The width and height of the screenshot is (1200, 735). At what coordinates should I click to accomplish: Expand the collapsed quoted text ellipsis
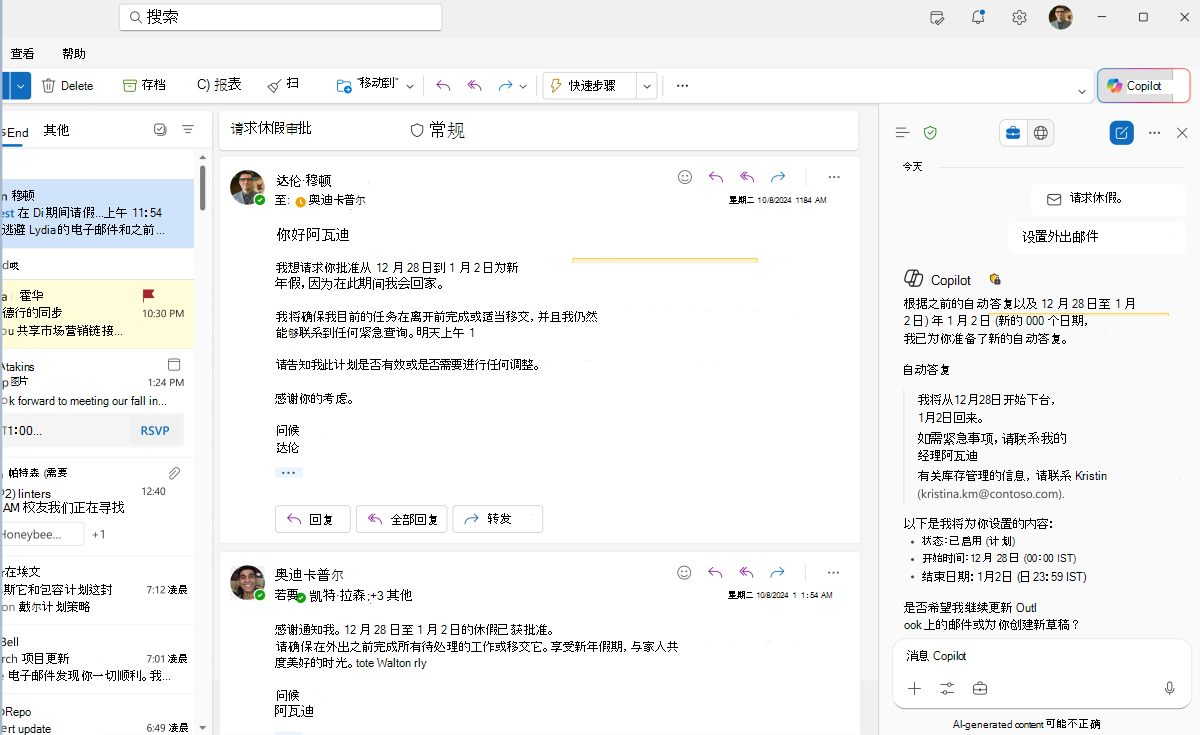tap(288, 472)
